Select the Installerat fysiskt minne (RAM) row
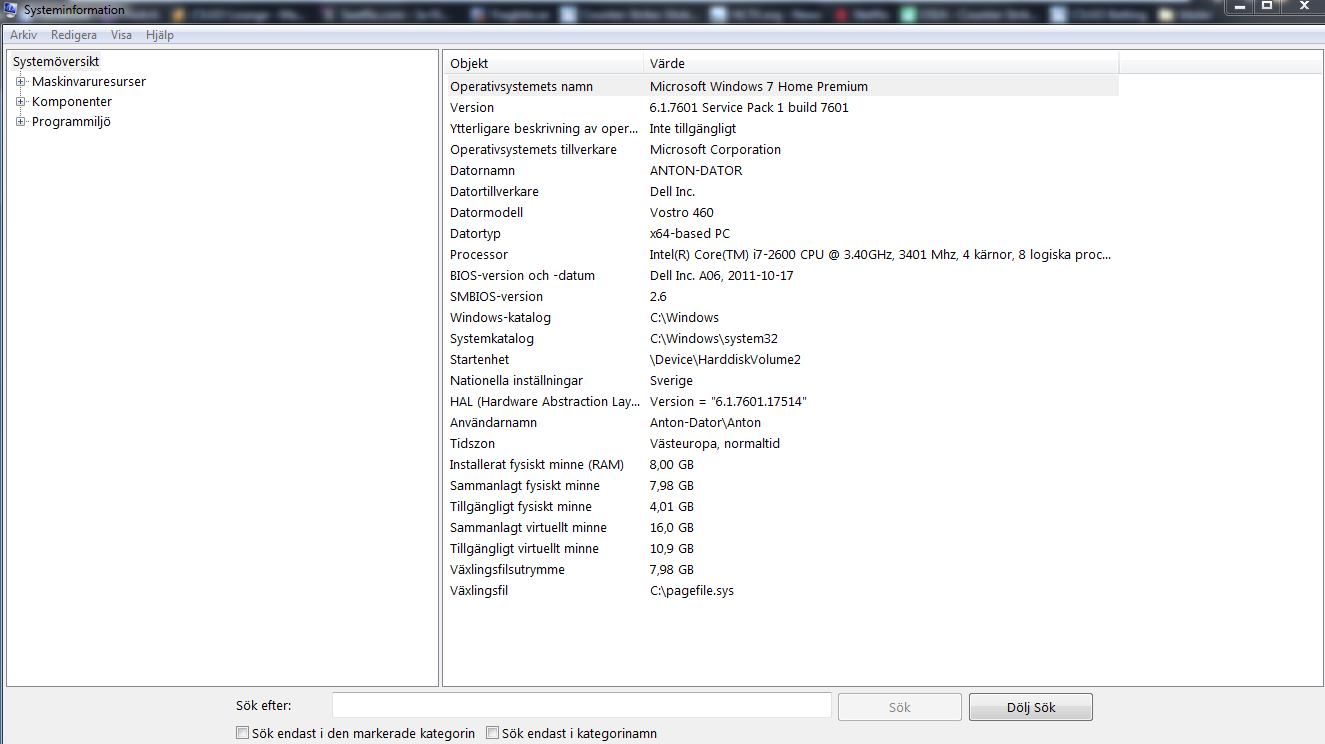The height and width of the screenshot is (744, 1325). click(781, 465)
